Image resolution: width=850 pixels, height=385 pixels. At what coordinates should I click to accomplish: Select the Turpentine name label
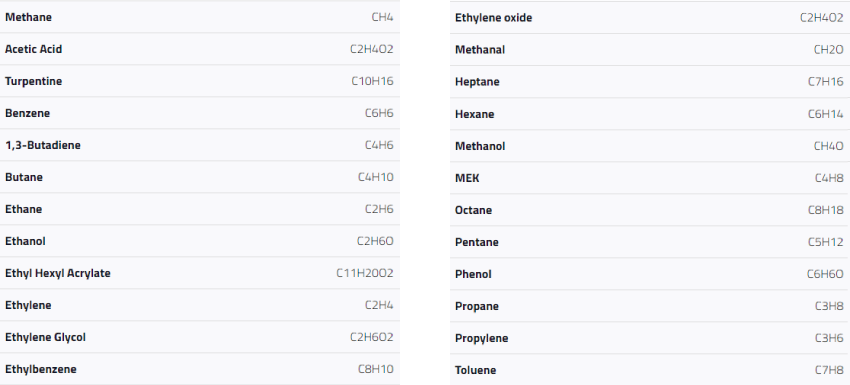coord(34,81)
